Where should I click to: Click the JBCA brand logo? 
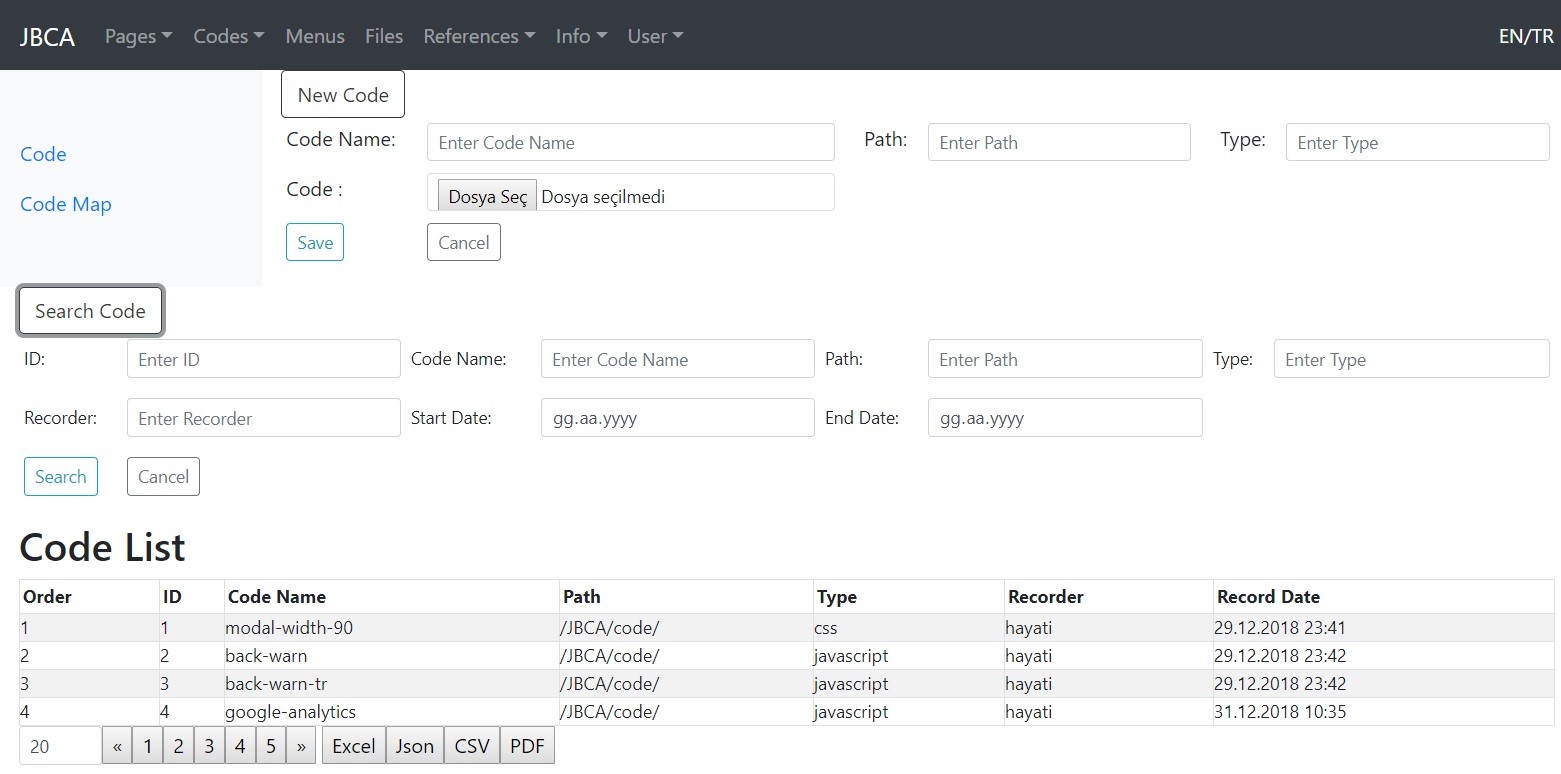47,36
